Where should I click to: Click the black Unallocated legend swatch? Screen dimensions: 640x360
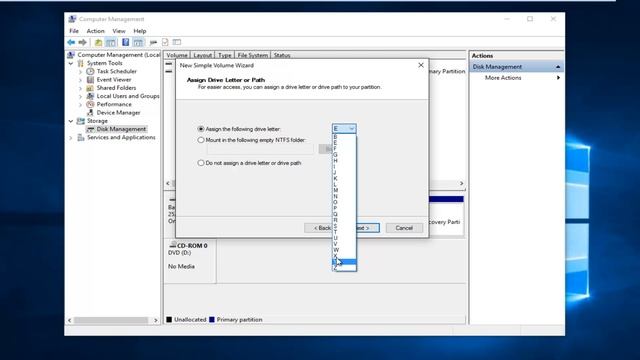pos(169,320)
